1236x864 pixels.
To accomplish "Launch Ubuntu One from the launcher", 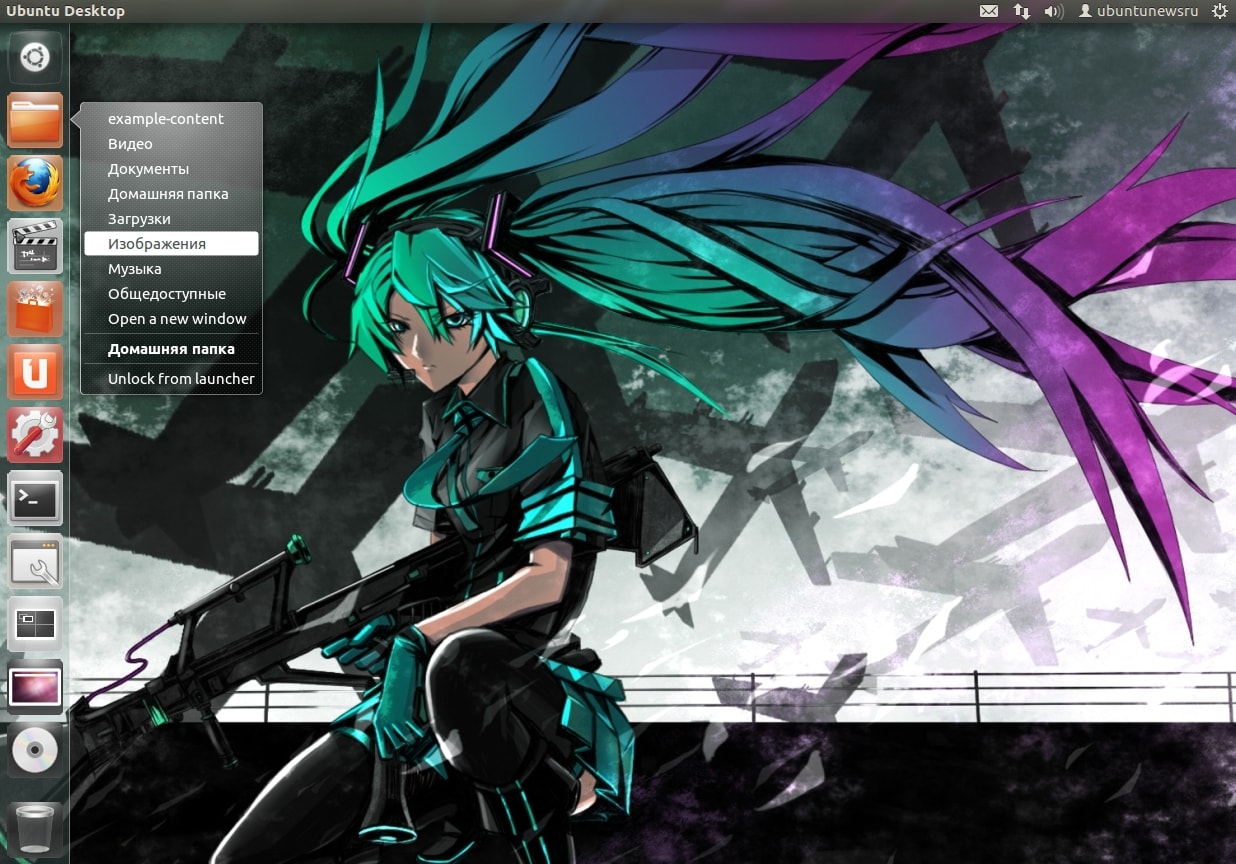I will tap(35, 372).
